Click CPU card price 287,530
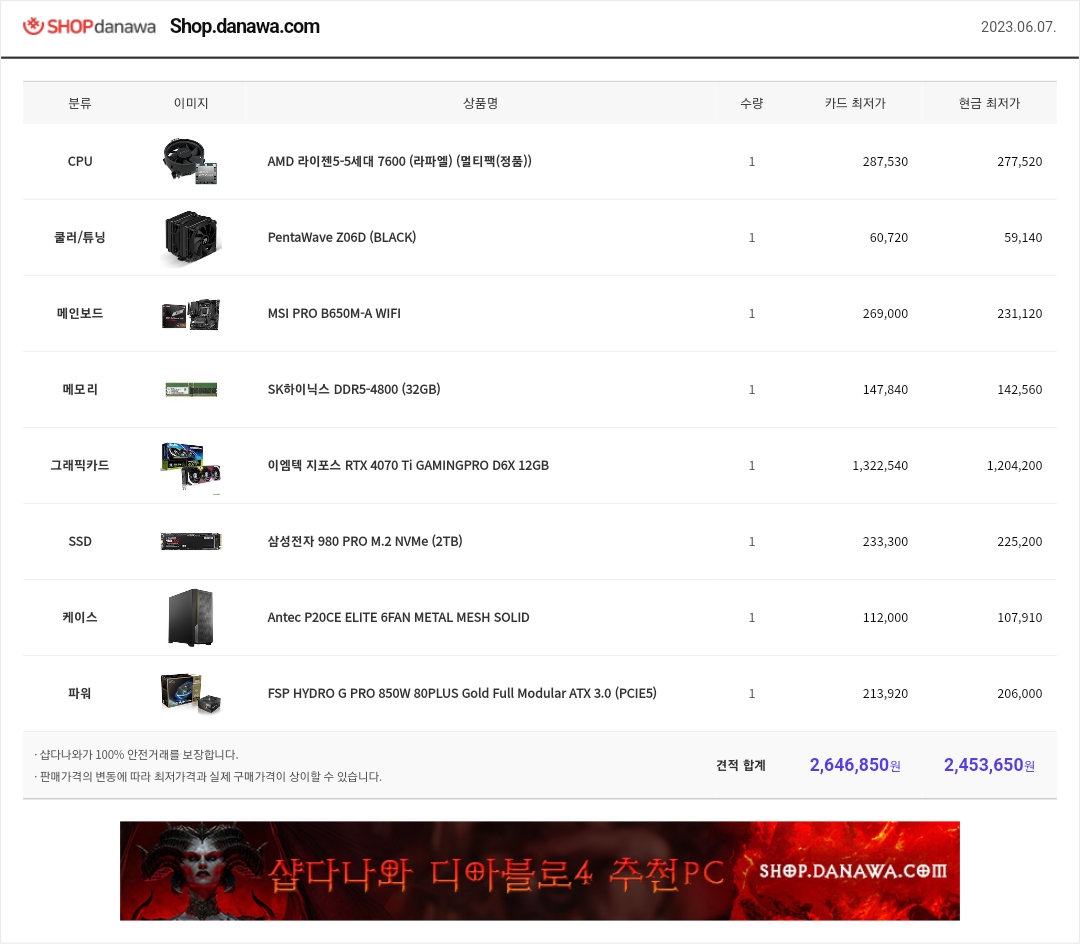Viewport: 1080px width, 950px height. 885,162
